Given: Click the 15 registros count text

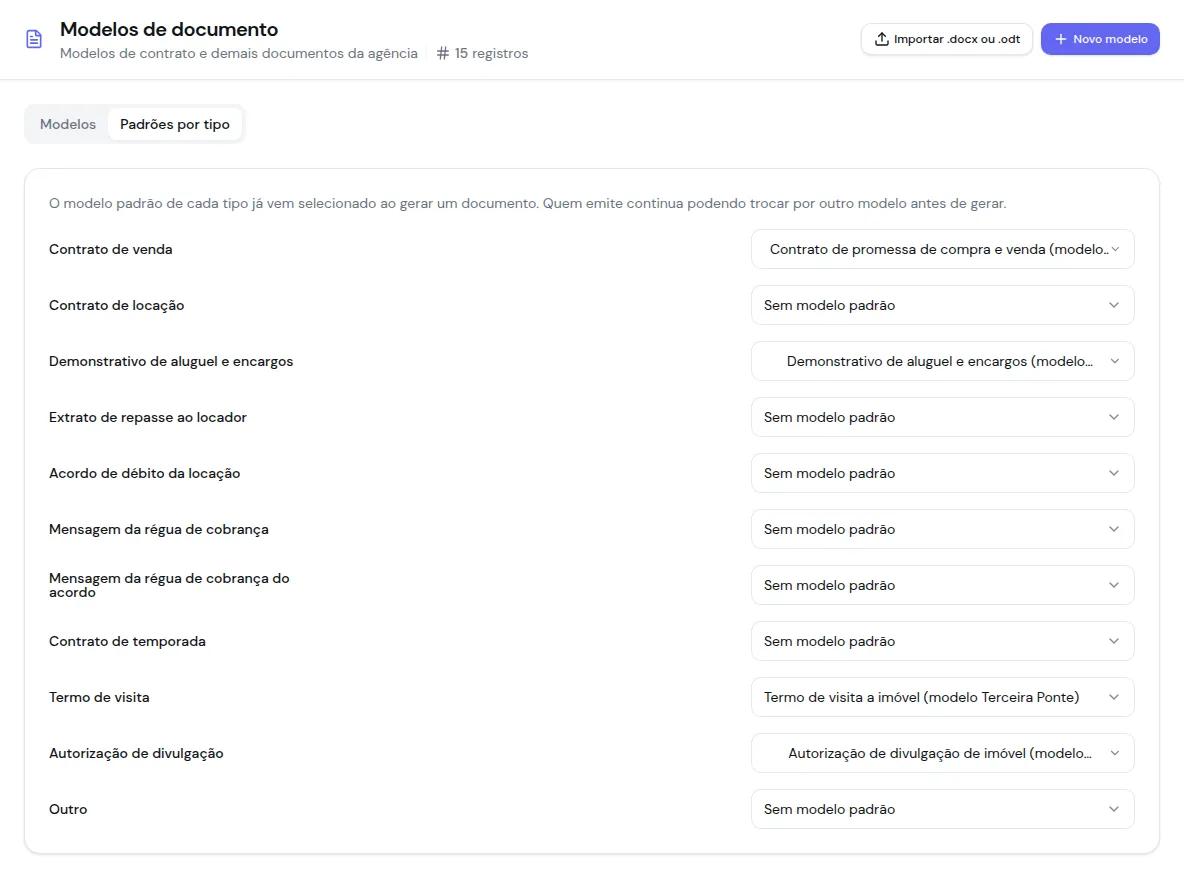Looking at the screenshot, I should pos(491,54).
